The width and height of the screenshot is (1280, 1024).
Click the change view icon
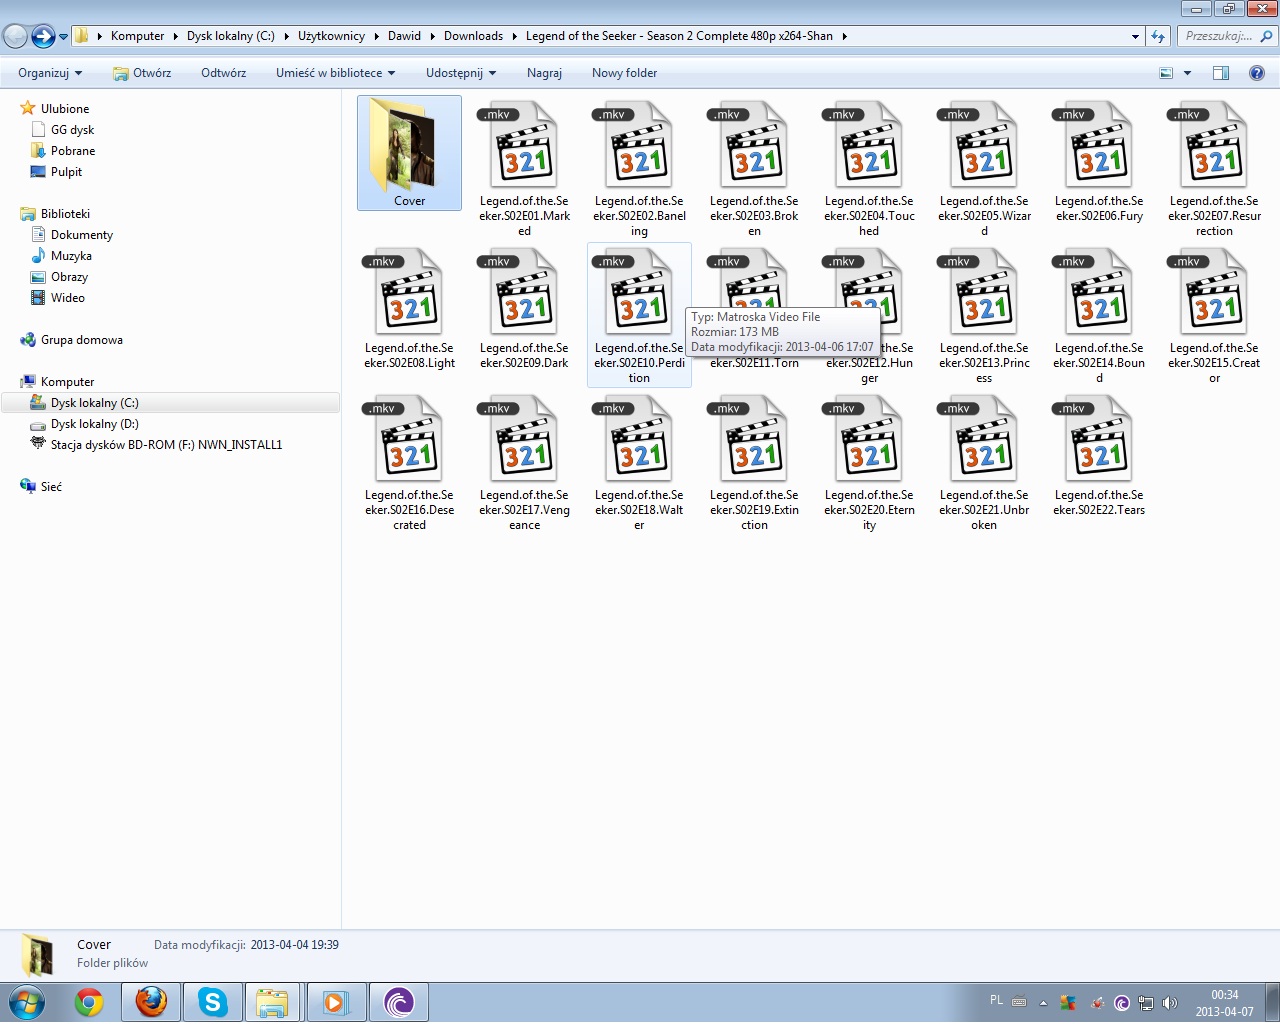click(1166, 73)
